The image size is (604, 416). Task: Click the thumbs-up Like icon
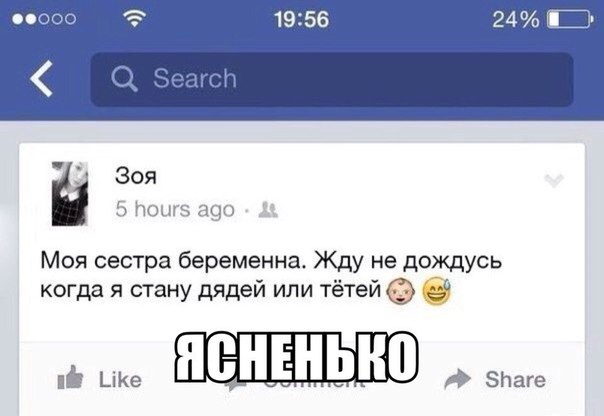(70, 377)
